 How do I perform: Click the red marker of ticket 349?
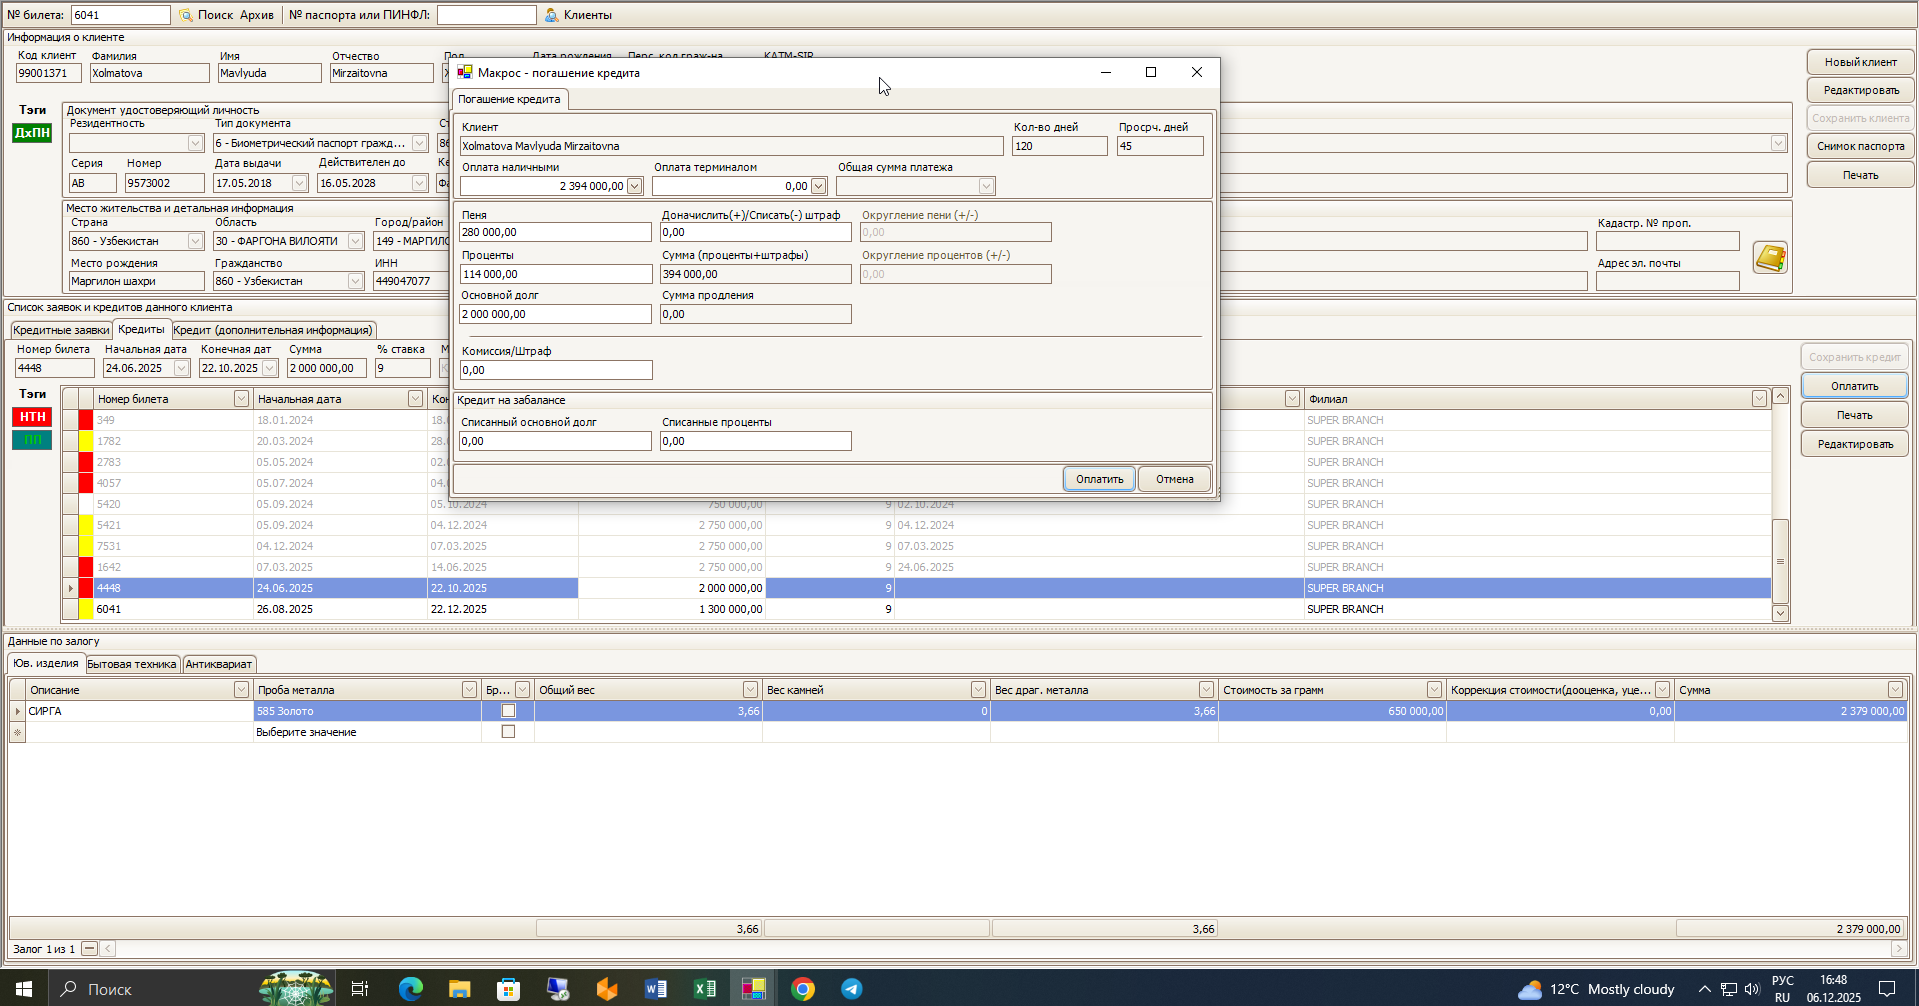86,420
